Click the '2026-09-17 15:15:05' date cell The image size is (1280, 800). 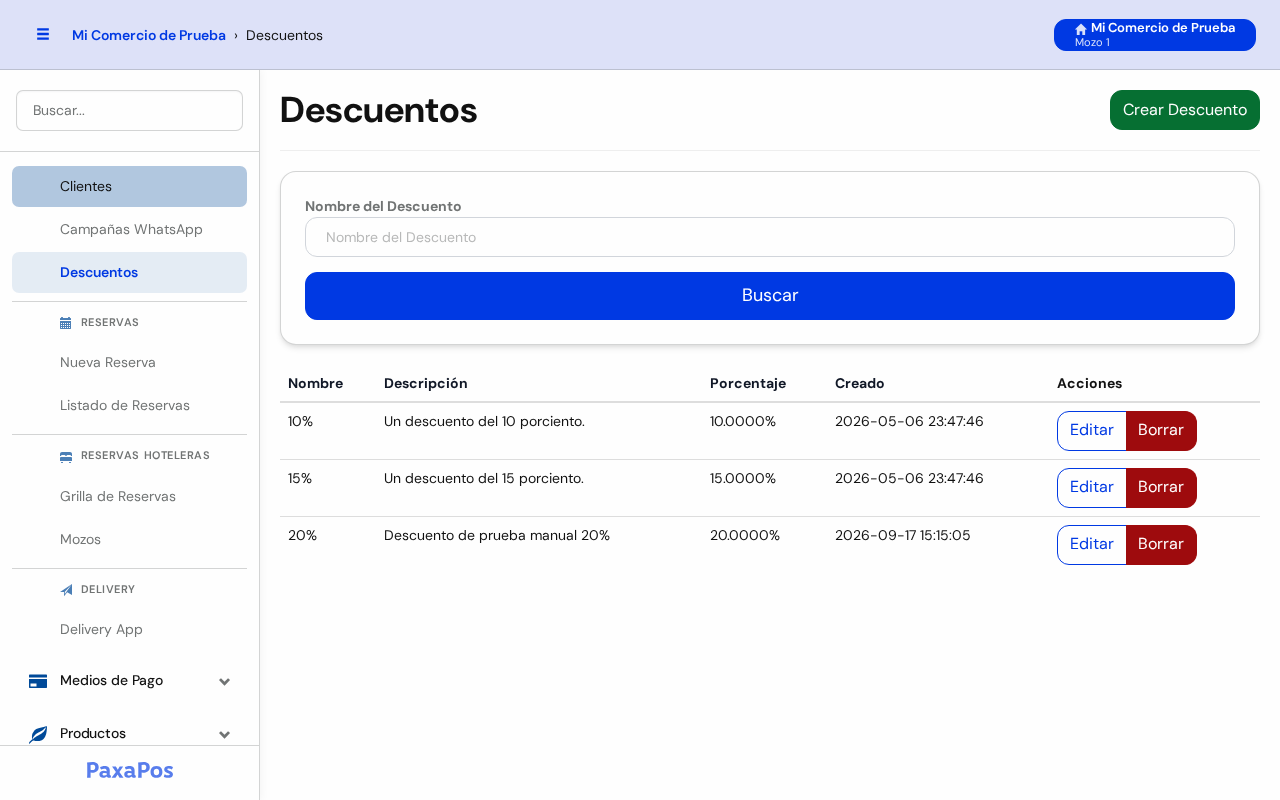point(903,535)
